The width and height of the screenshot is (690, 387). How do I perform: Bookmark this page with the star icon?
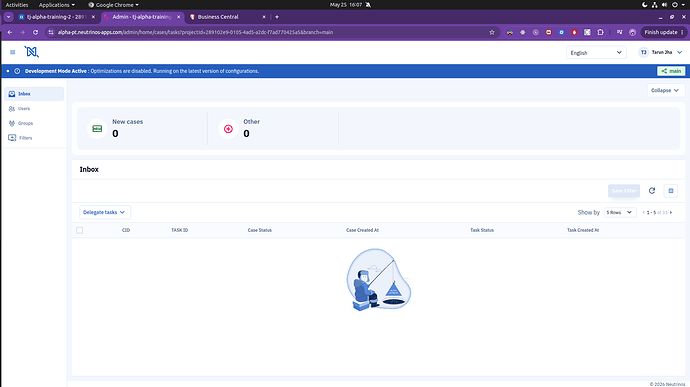coord(492,32)
